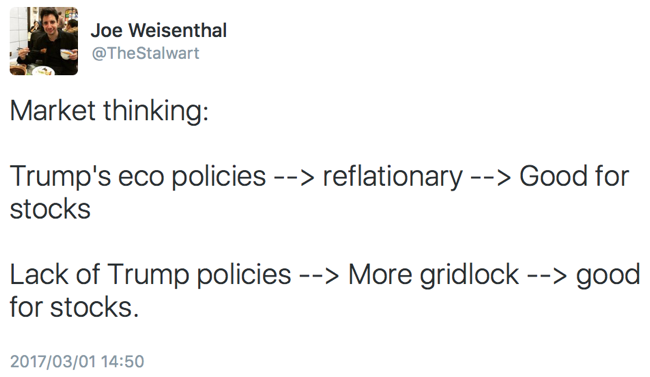Open the @TheStalwart handle link

click(145, 53)
